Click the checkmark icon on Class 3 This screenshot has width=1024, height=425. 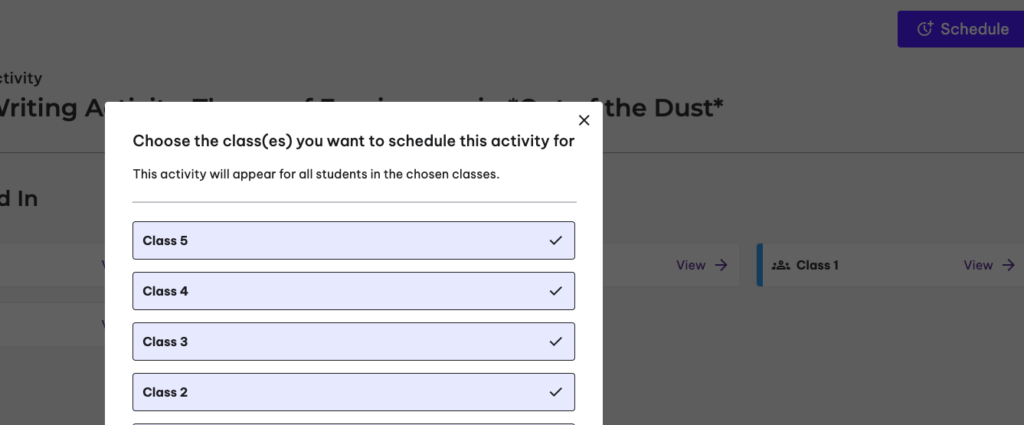coord(556,341)
